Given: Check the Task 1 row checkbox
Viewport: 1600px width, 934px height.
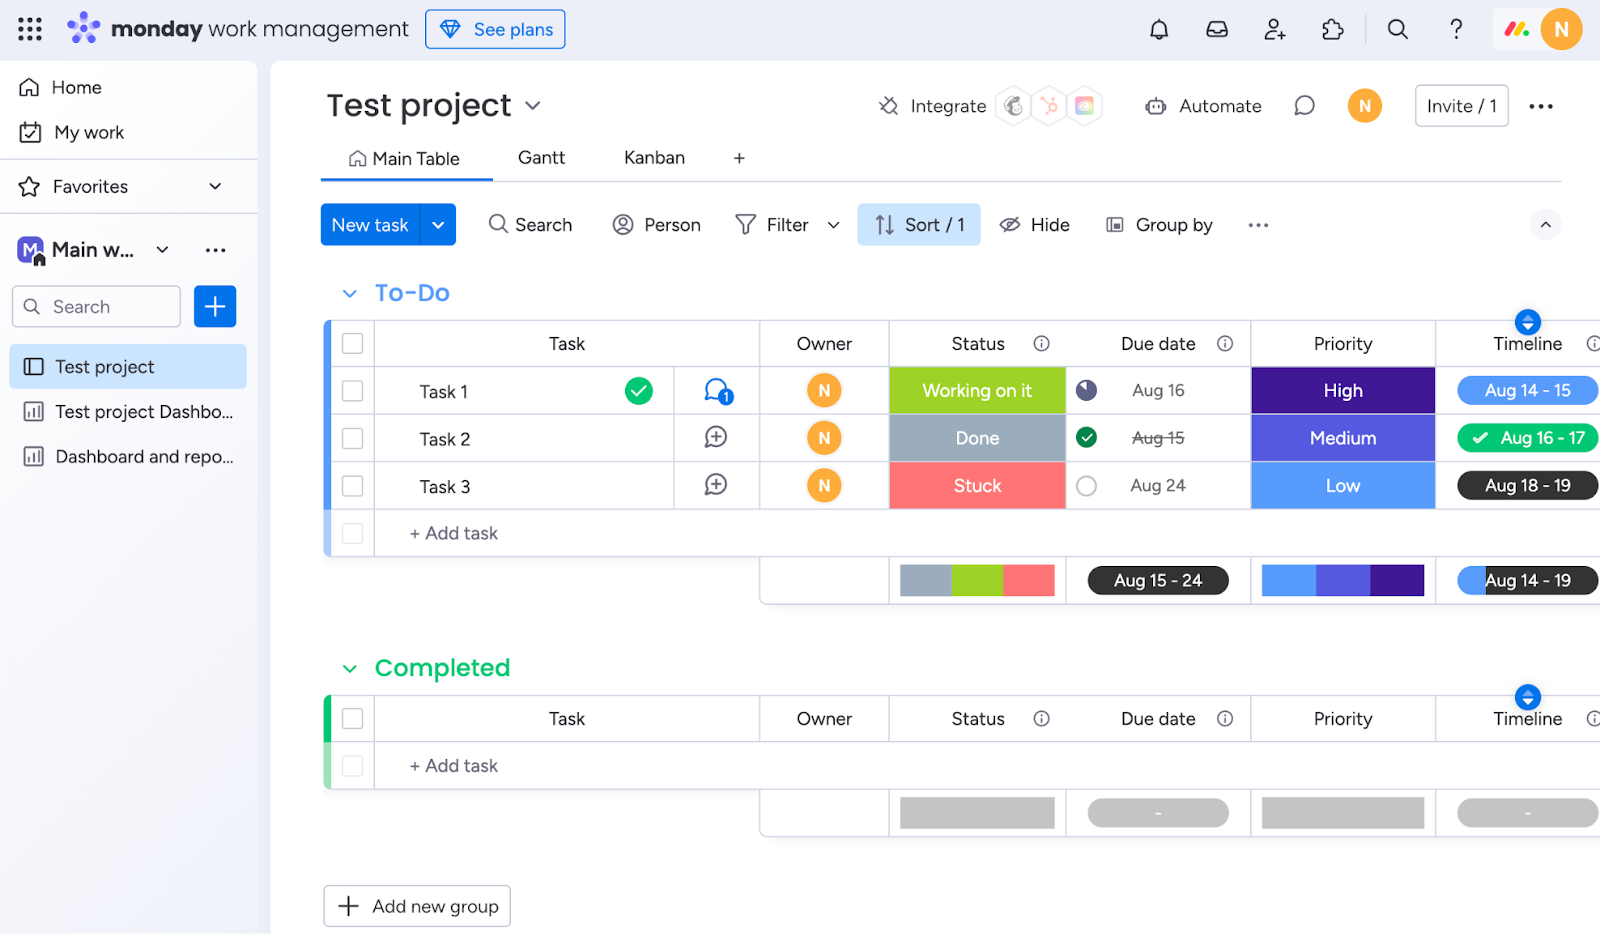Looking at the screenshot, I should pyautogui.click(x=353, y=391).
